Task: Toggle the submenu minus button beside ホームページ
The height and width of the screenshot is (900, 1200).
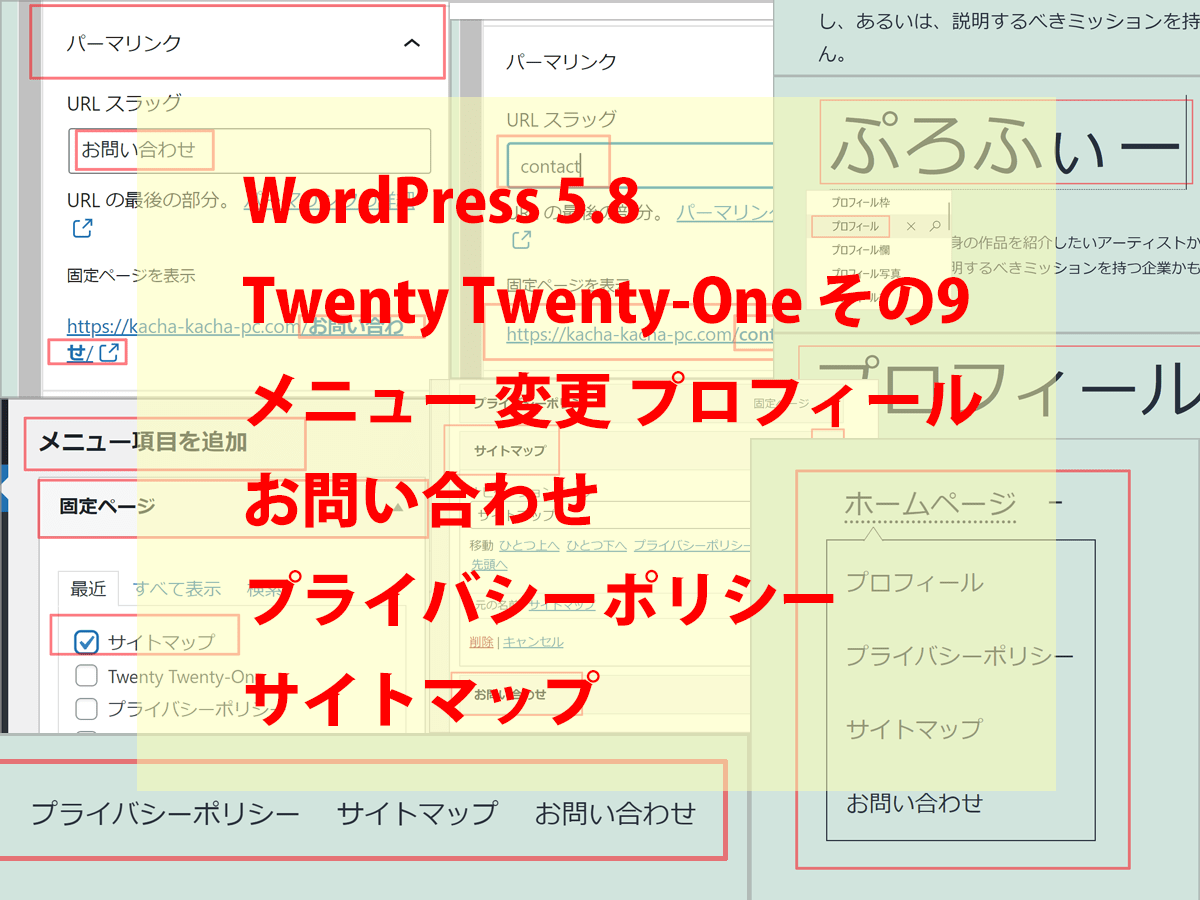Action: [x=1057, y=502]
